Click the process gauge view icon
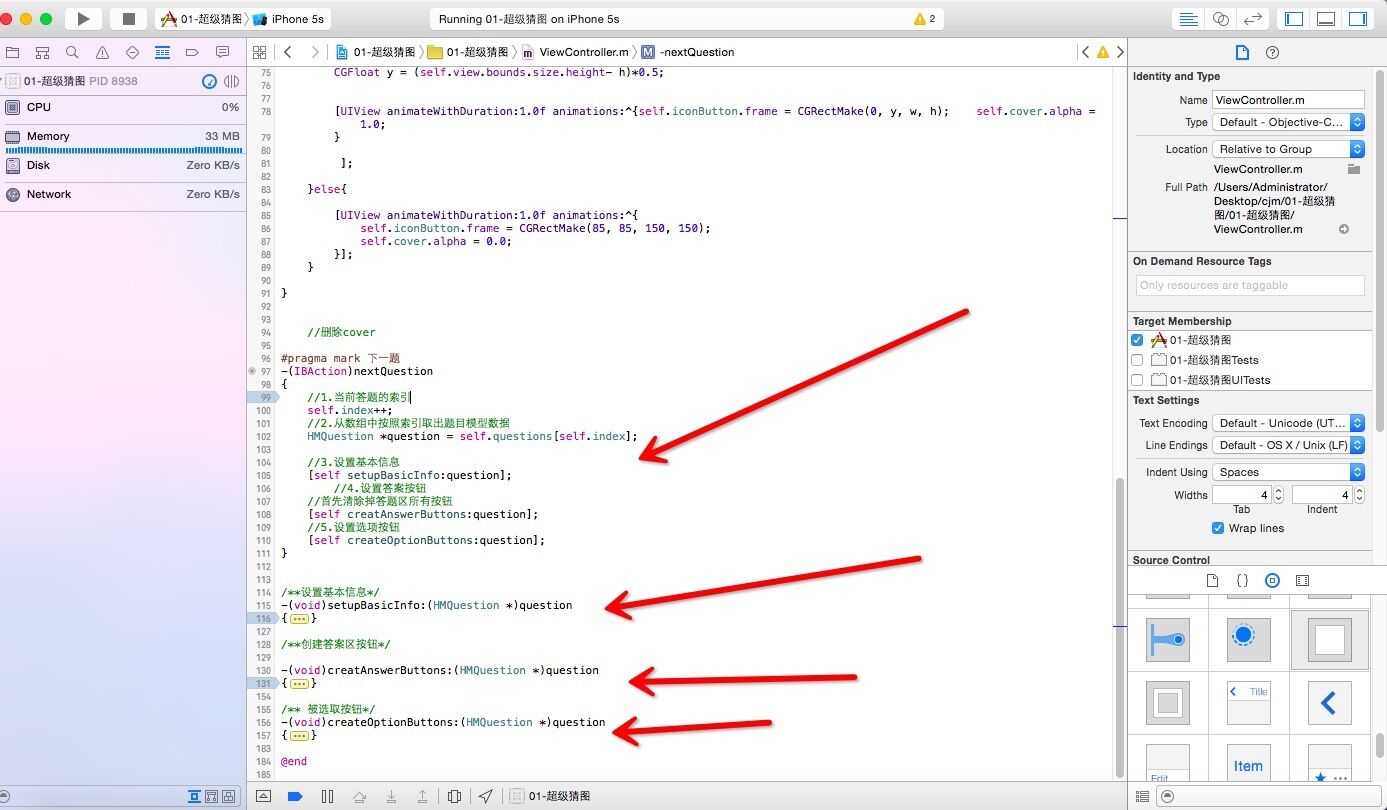Screen dimensions: 1387x810 click(x=210, y=81)
